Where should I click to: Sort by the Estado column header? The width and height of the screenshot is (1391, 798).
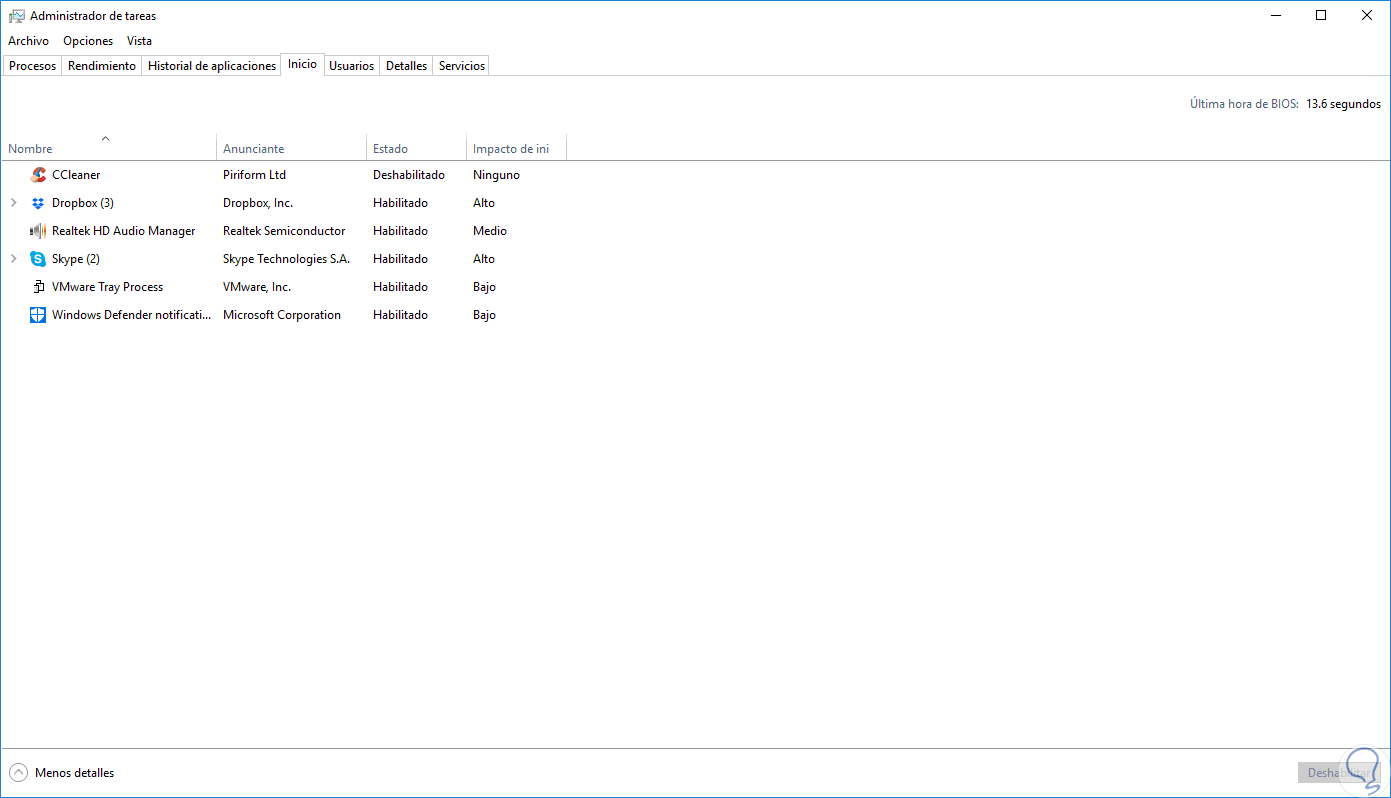pyautogui.click(x=417, y=148)
